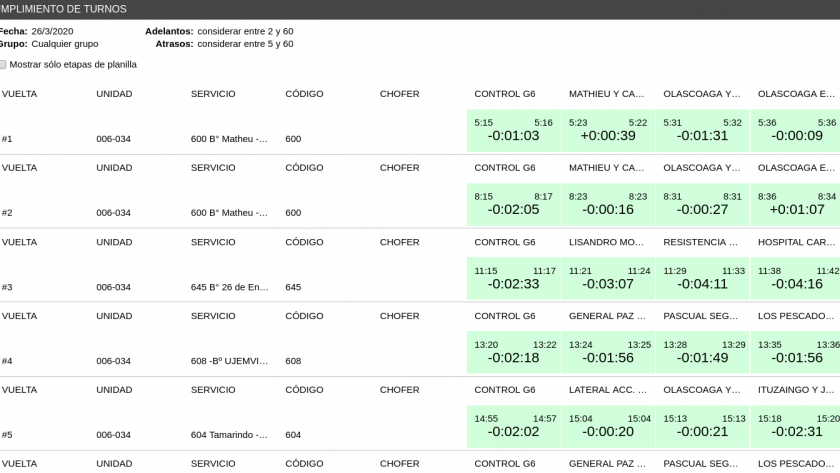Viewport: 840px width, 473px height.
Task: Select service '608 -Bº UJEMVI...' in vuelta #4
Action: 229,361
